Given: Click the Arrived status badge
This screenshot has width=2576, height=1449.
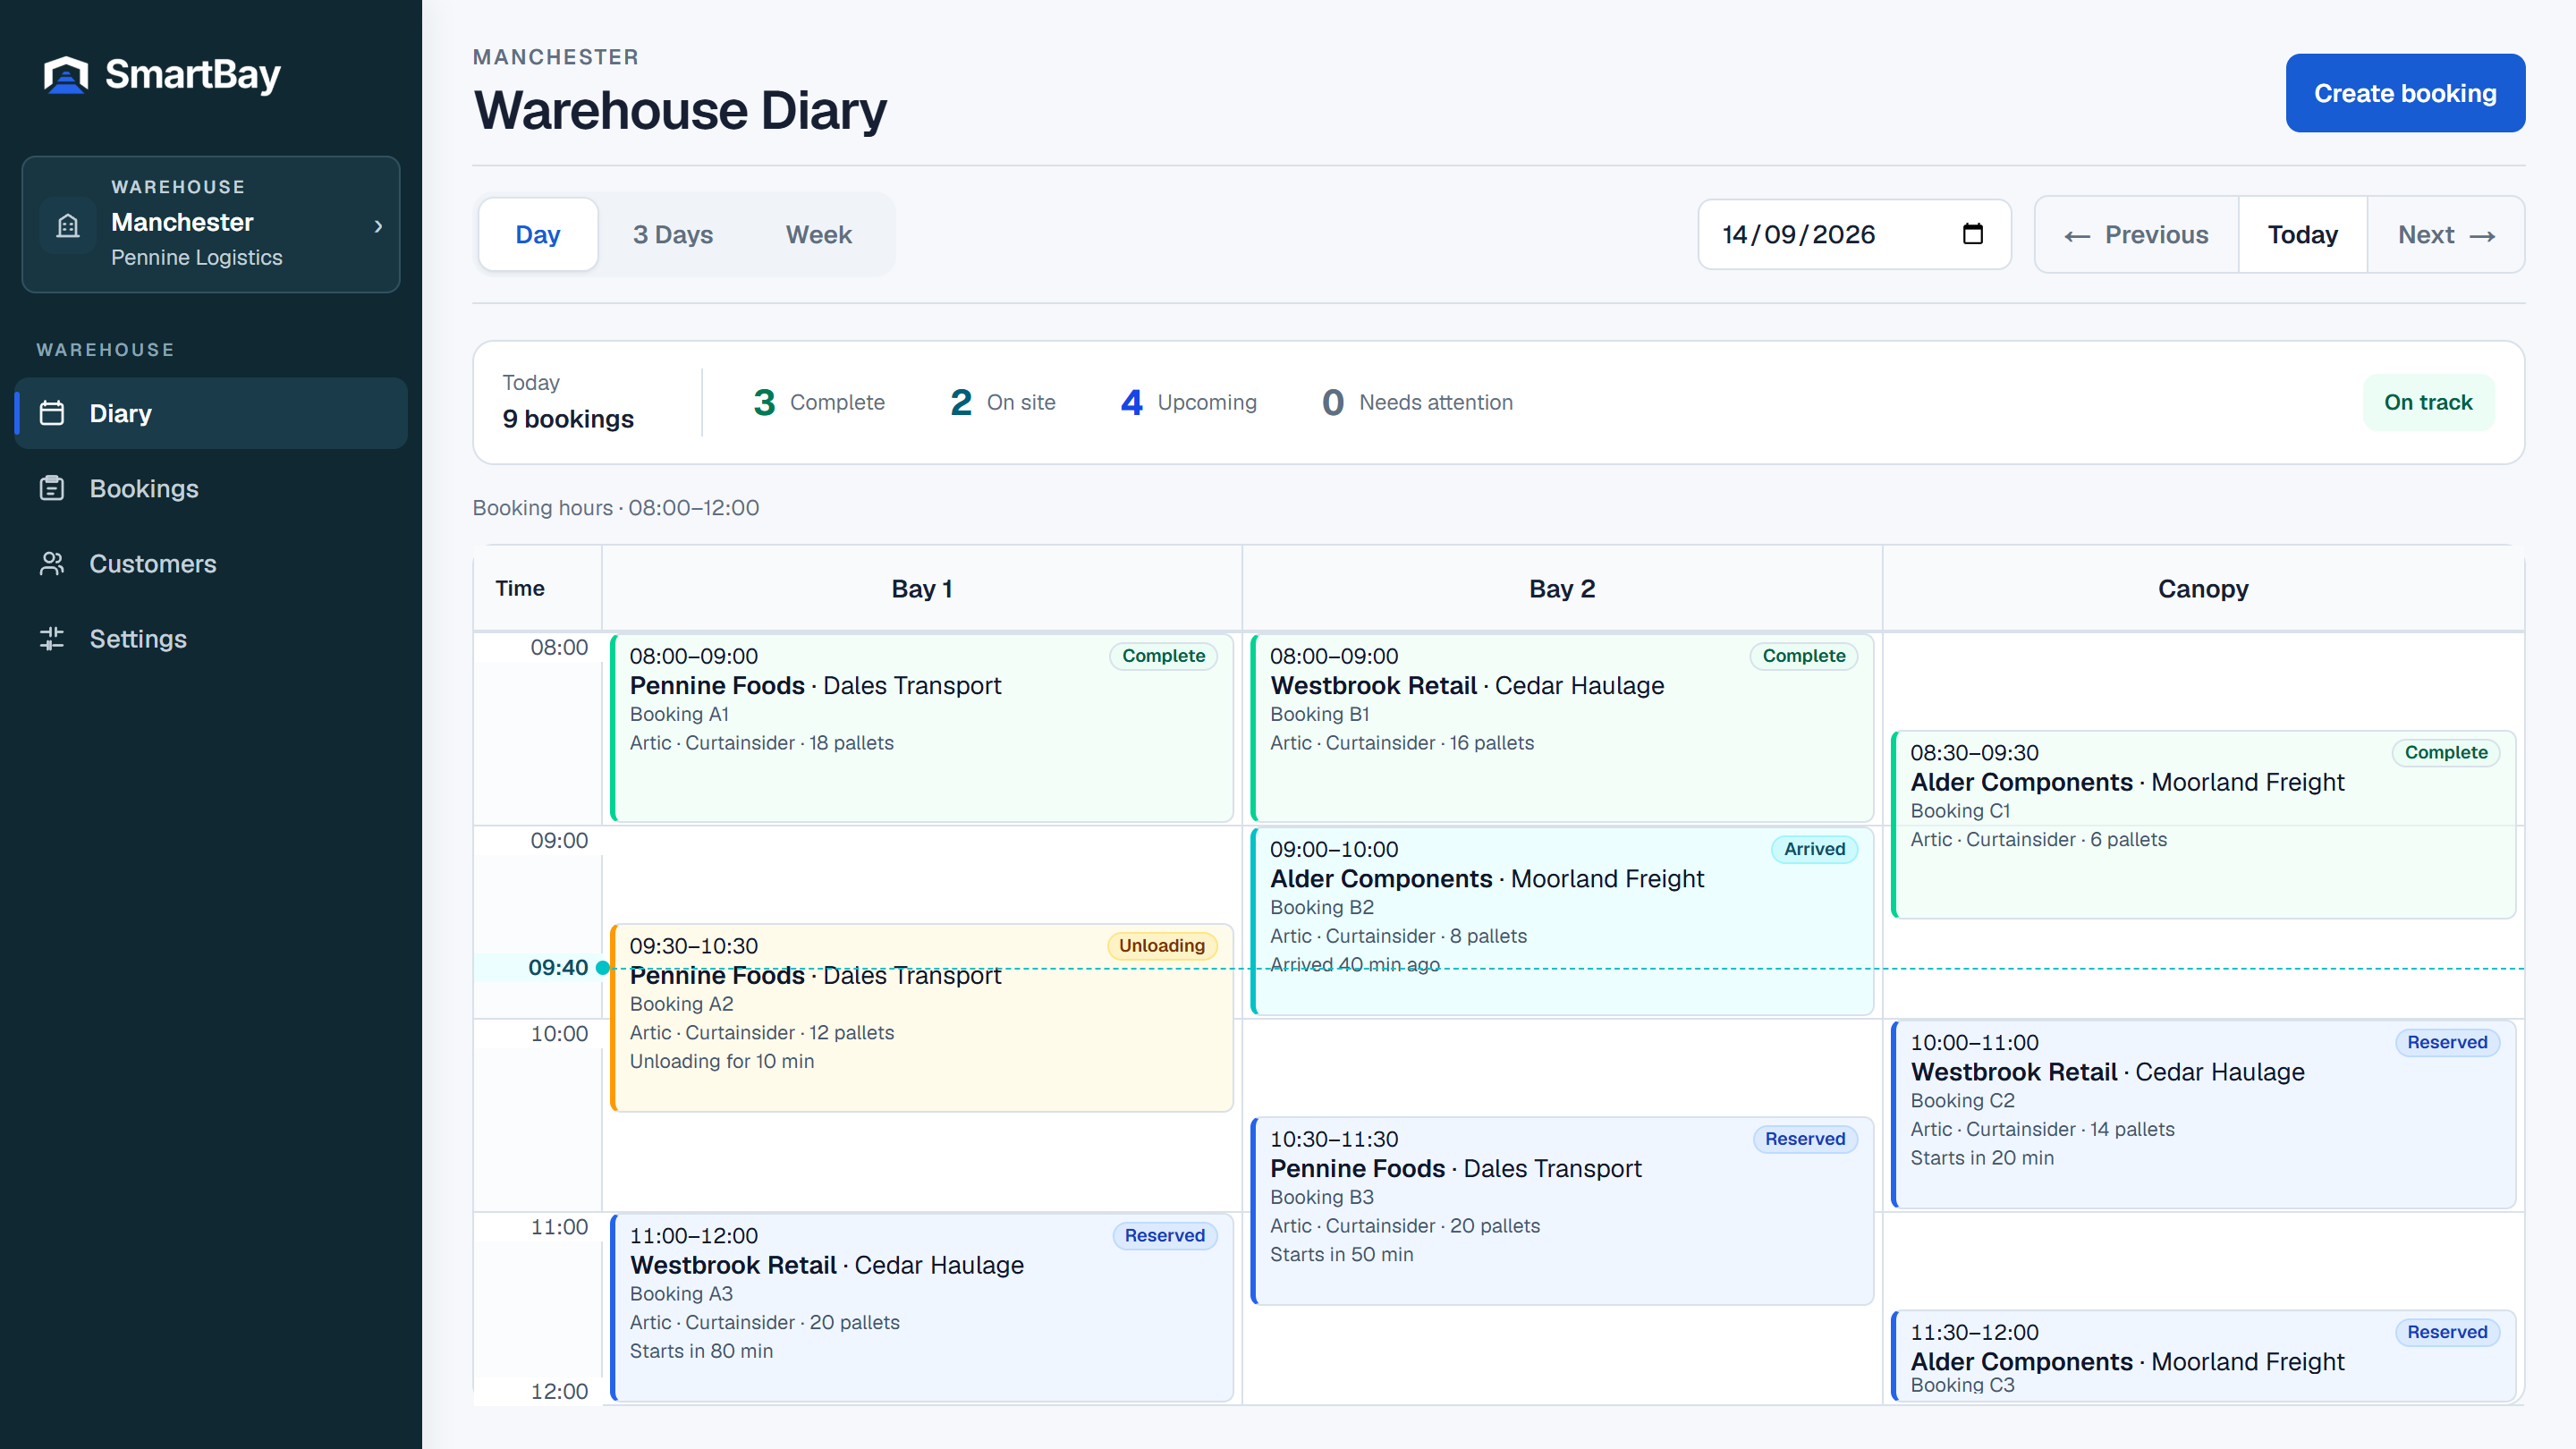Looking at the screenshot, I should 1814,849.
